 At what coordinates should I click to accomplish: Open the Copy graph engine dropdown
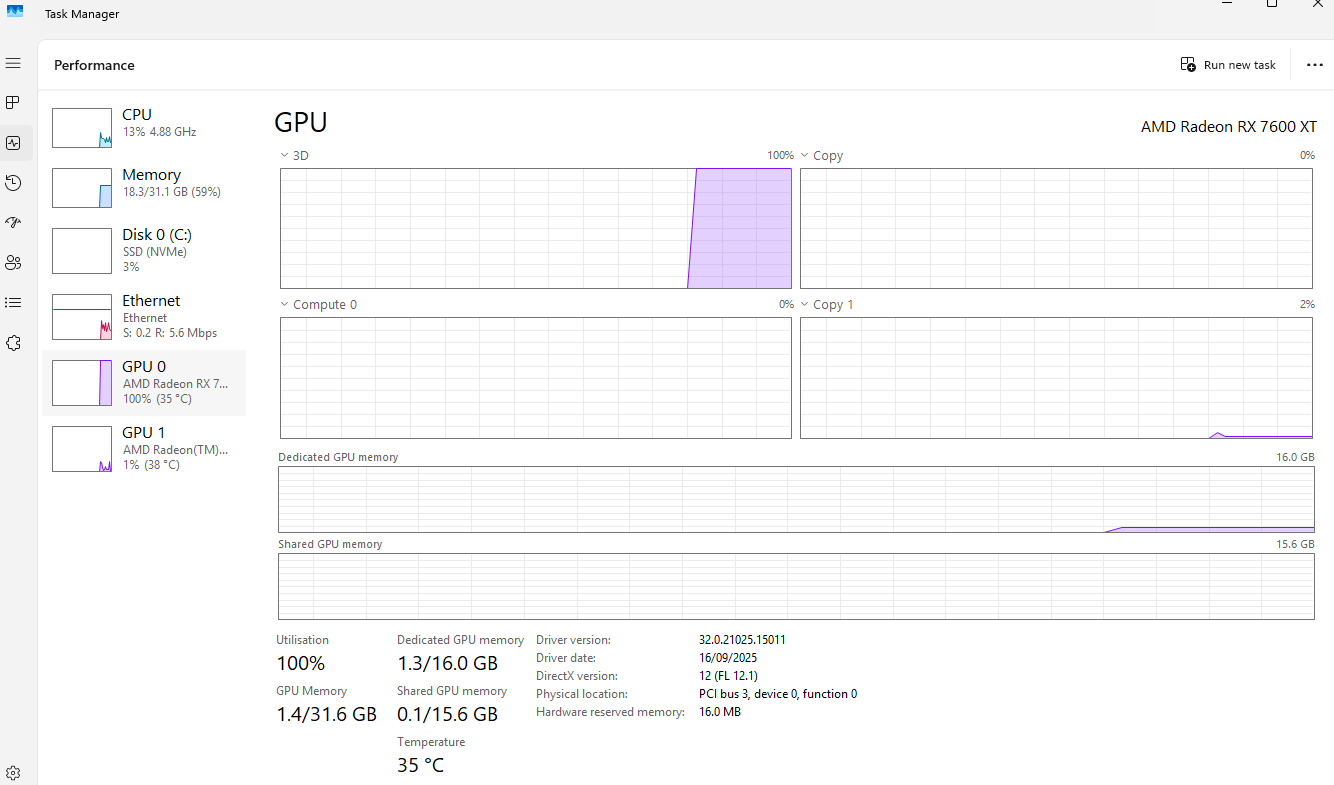click(822, 156)
